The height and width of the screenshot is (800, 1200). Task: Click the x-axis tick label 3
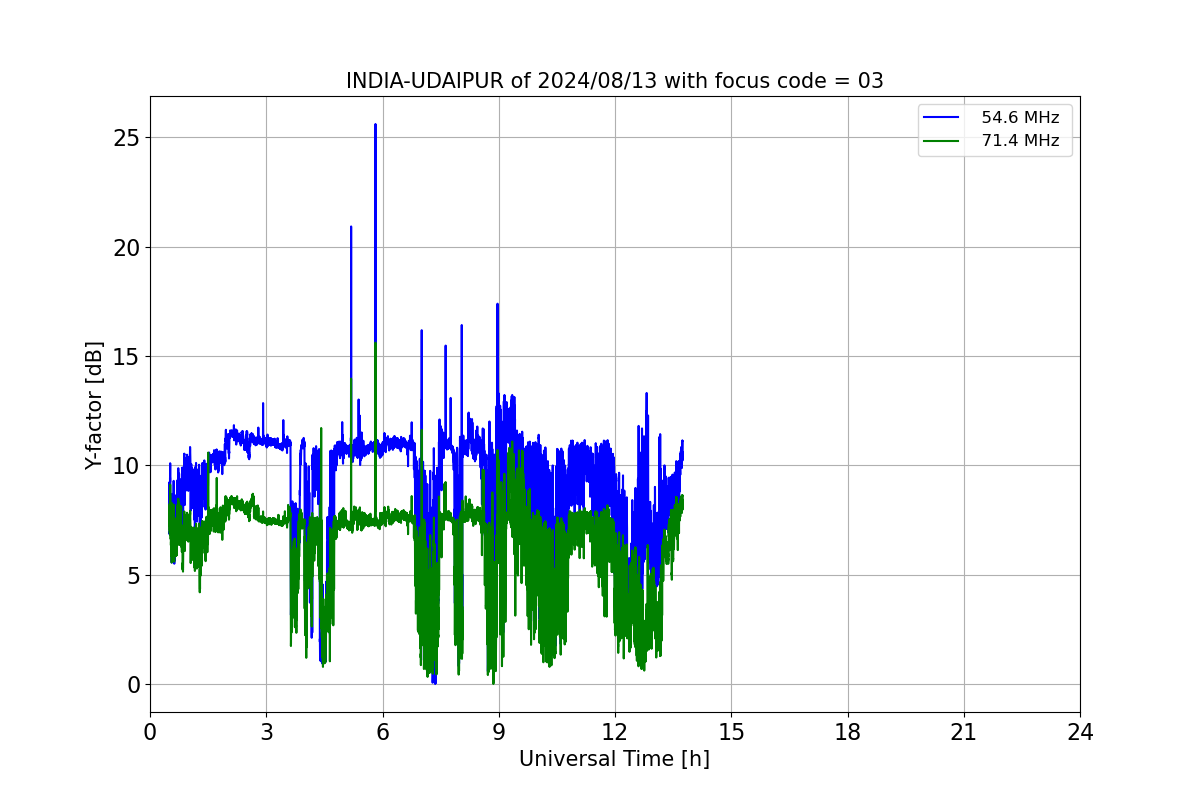pos(266,732)
